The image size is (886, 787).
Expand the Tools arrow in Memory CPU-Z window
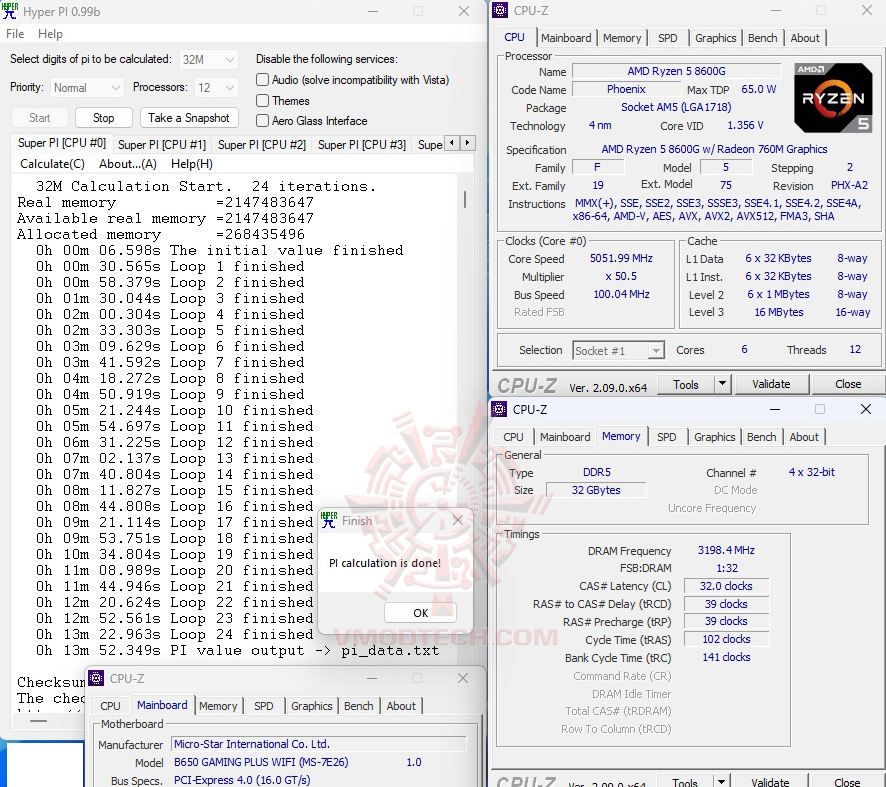point(722,781)
